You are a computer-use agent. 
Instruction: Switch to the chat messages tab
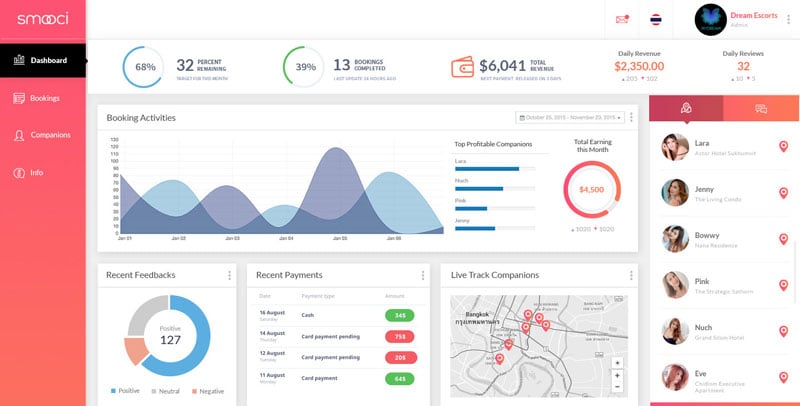[760, 108]
